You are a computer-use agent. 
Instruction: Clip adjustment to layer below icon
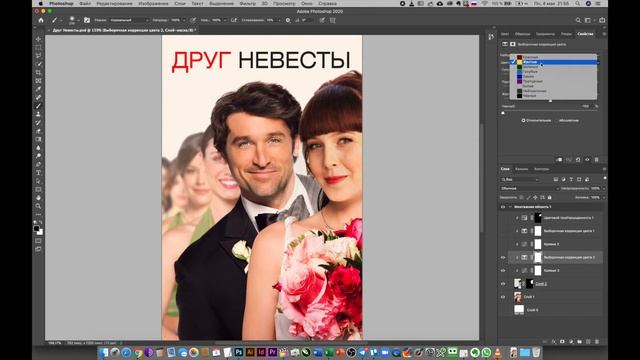coord(559,160)
